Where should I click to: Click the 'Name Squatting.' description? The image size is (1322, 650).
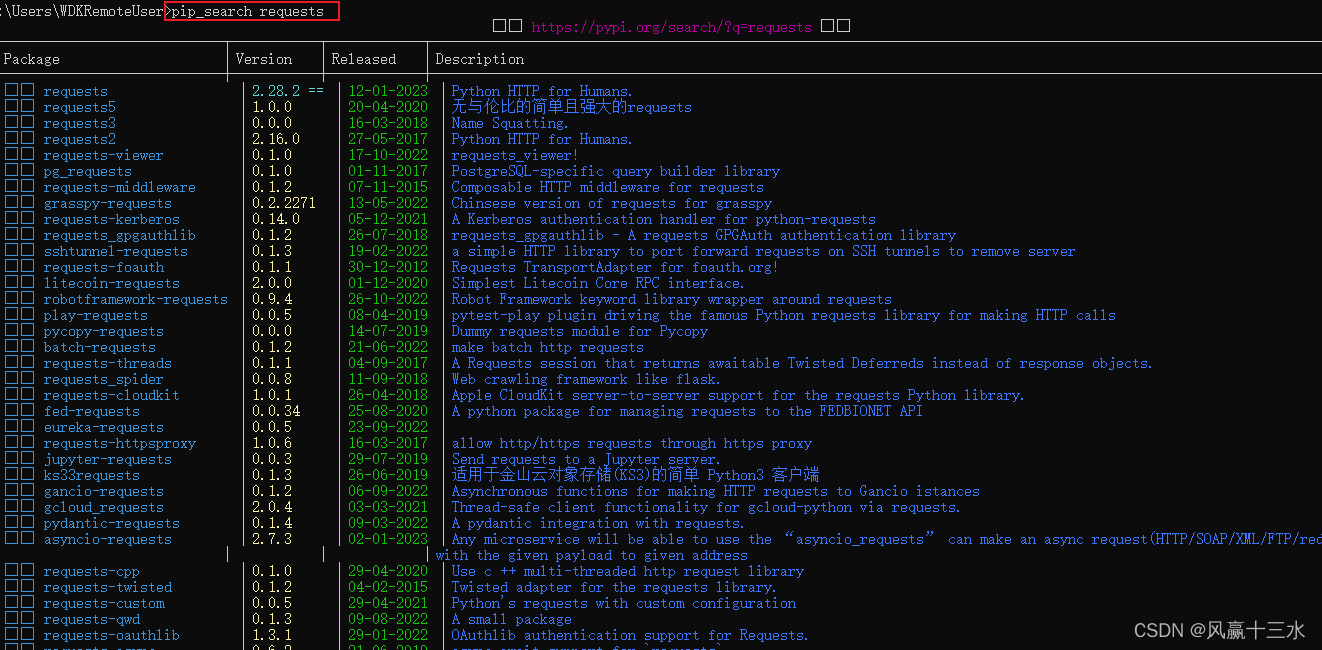(509, 123)
